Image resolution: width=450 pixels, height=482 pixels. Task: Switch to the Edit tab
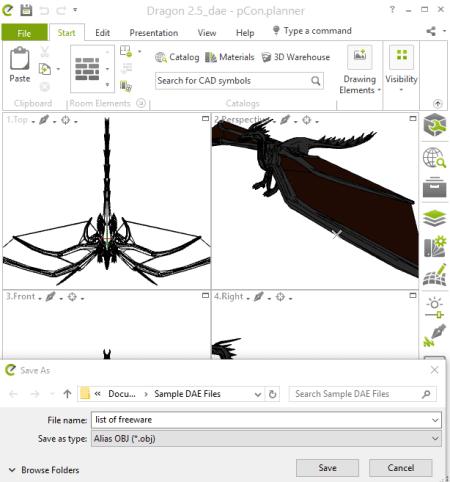pos(102,33)
